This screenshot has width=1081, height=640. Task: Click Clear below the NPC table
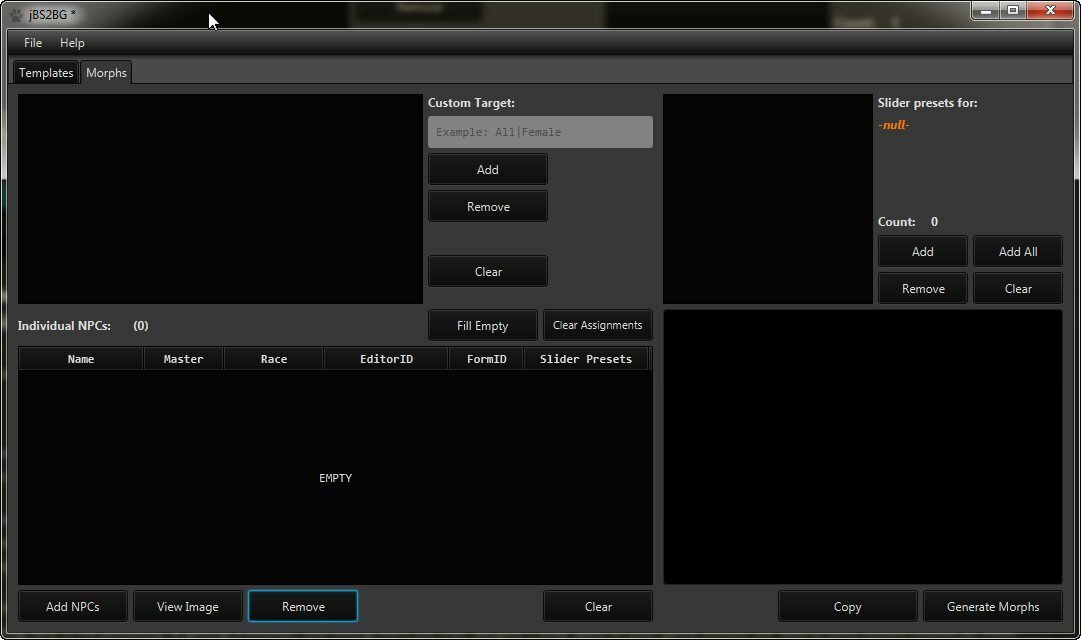pyautogui.click(x=598, y=607)
